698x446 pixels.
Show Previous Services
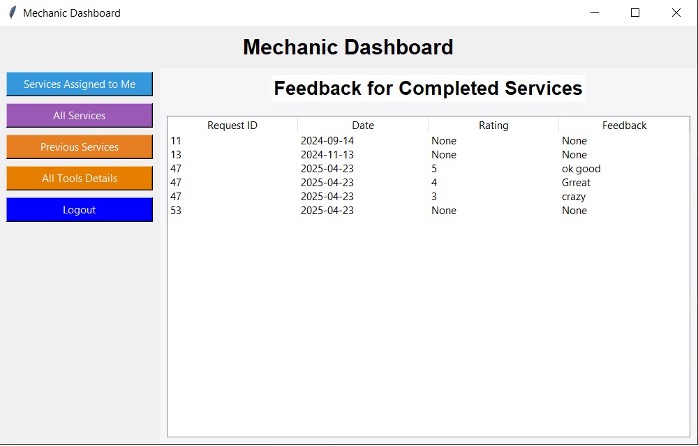click(x=79, y=147)
